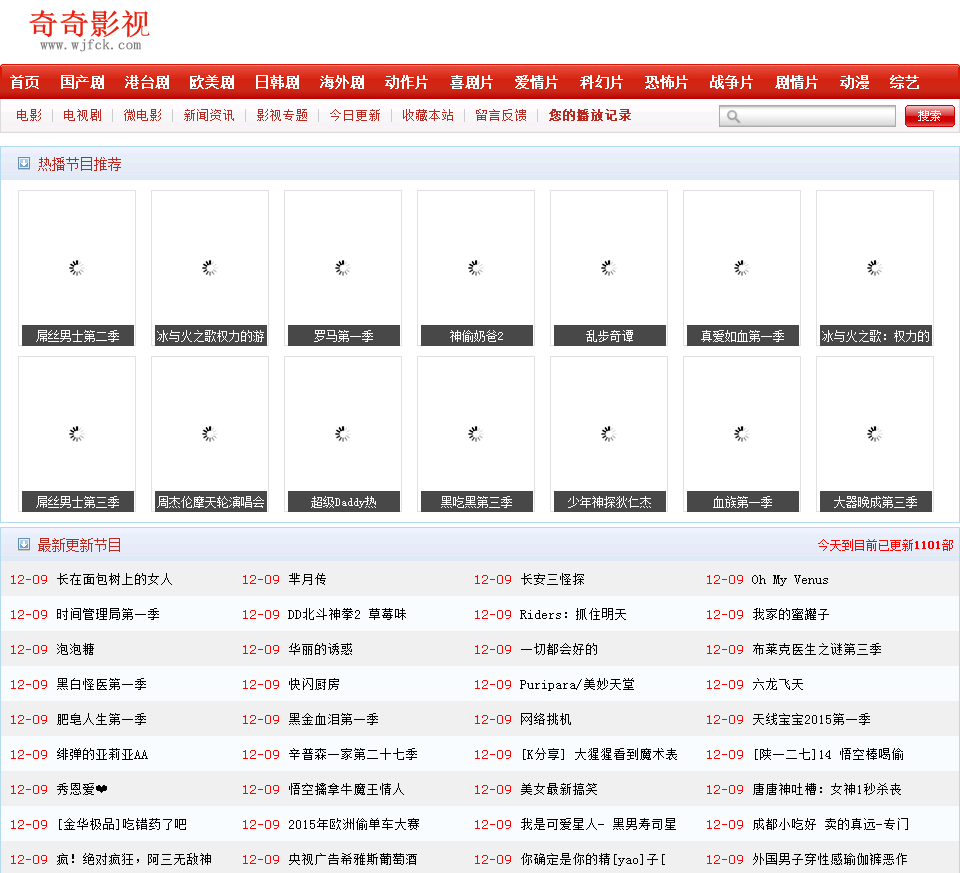Open the 罗马第一季 thumbnail
This screenshot has height=873, width=960.
point(343,268)
